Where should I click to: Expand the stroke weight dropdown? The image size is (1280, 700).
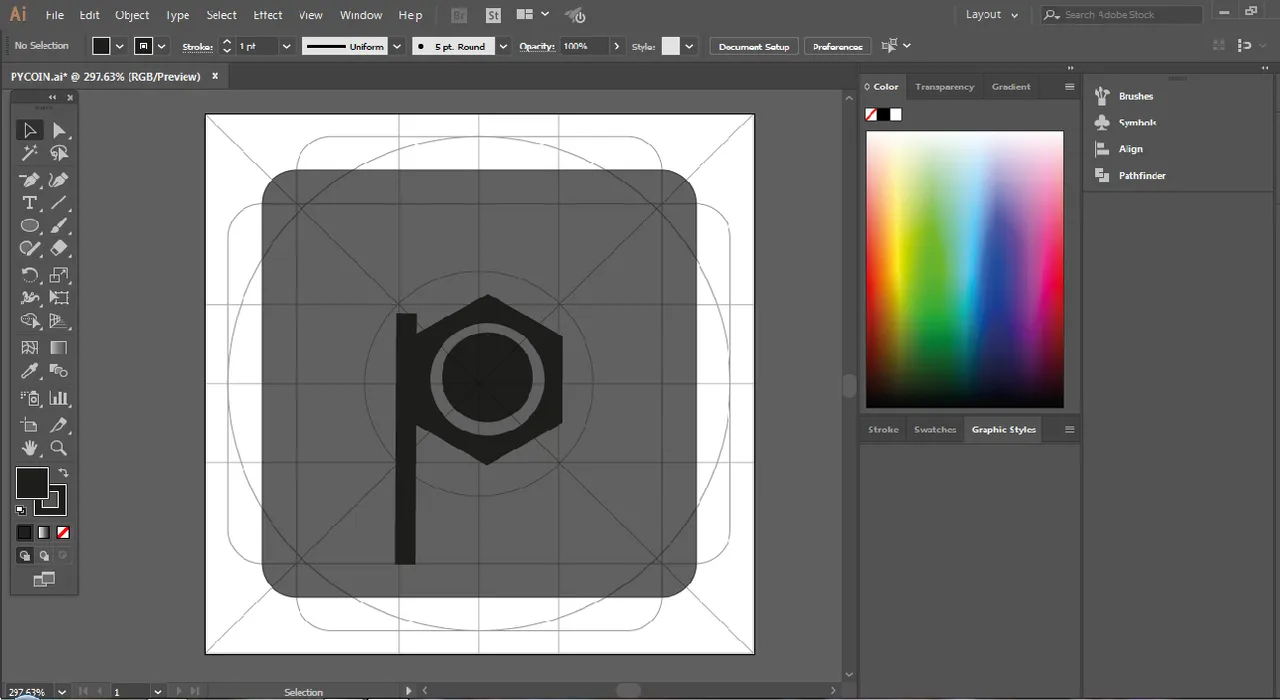[x=287, y=46]
